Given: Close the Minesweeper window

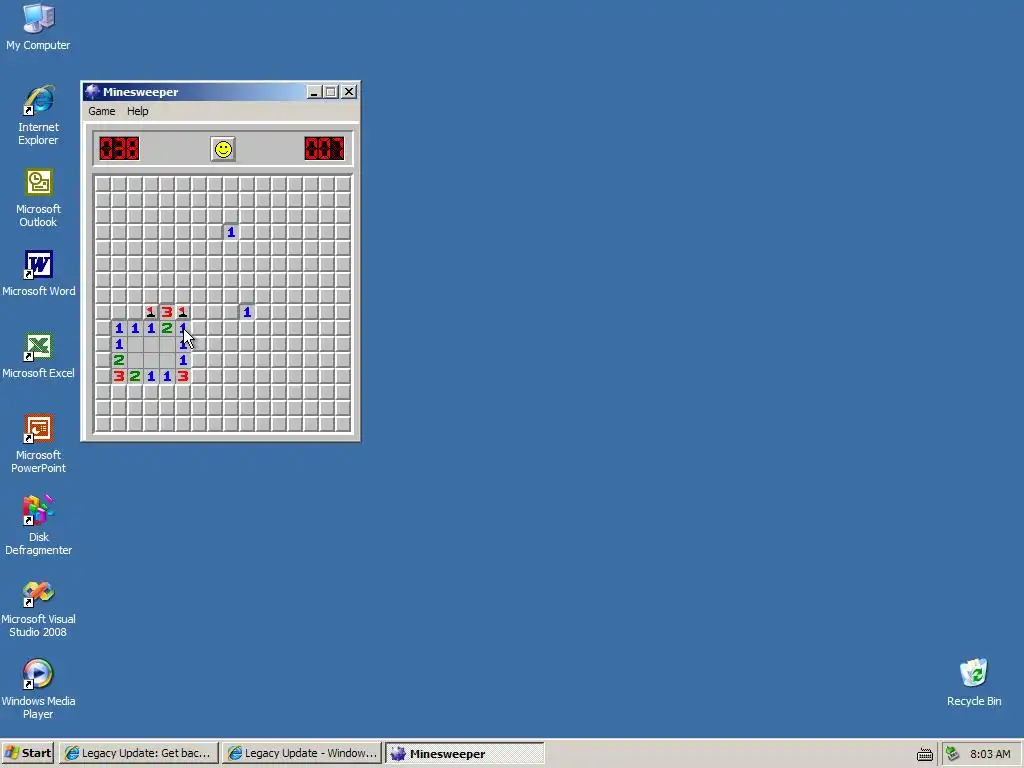Looking at the screenshot, I should tap(349, 92).
